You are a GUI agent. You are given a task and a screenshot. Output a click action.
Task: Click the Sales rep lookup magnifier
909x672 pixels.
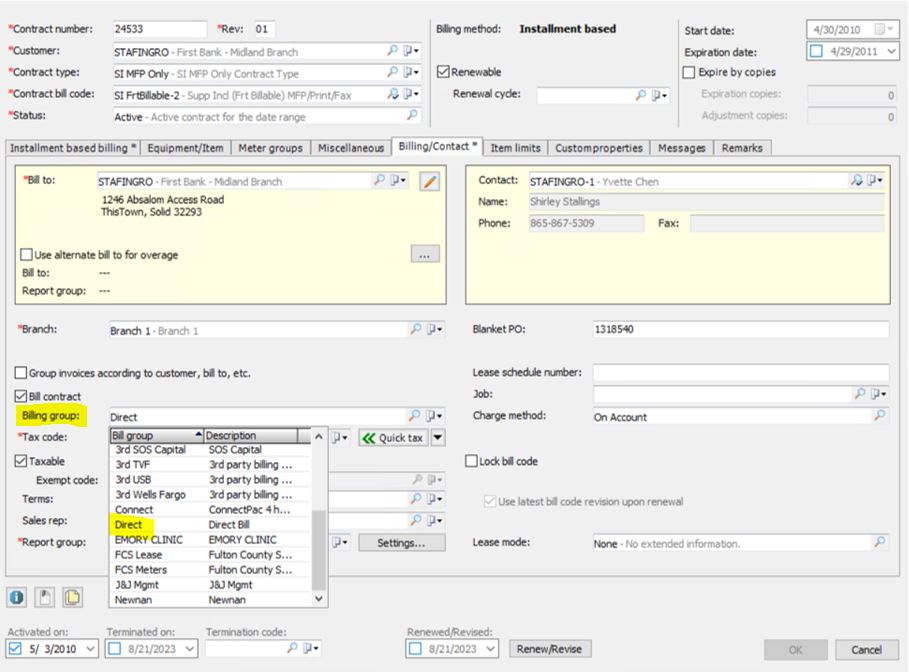[x=416, y=520]
